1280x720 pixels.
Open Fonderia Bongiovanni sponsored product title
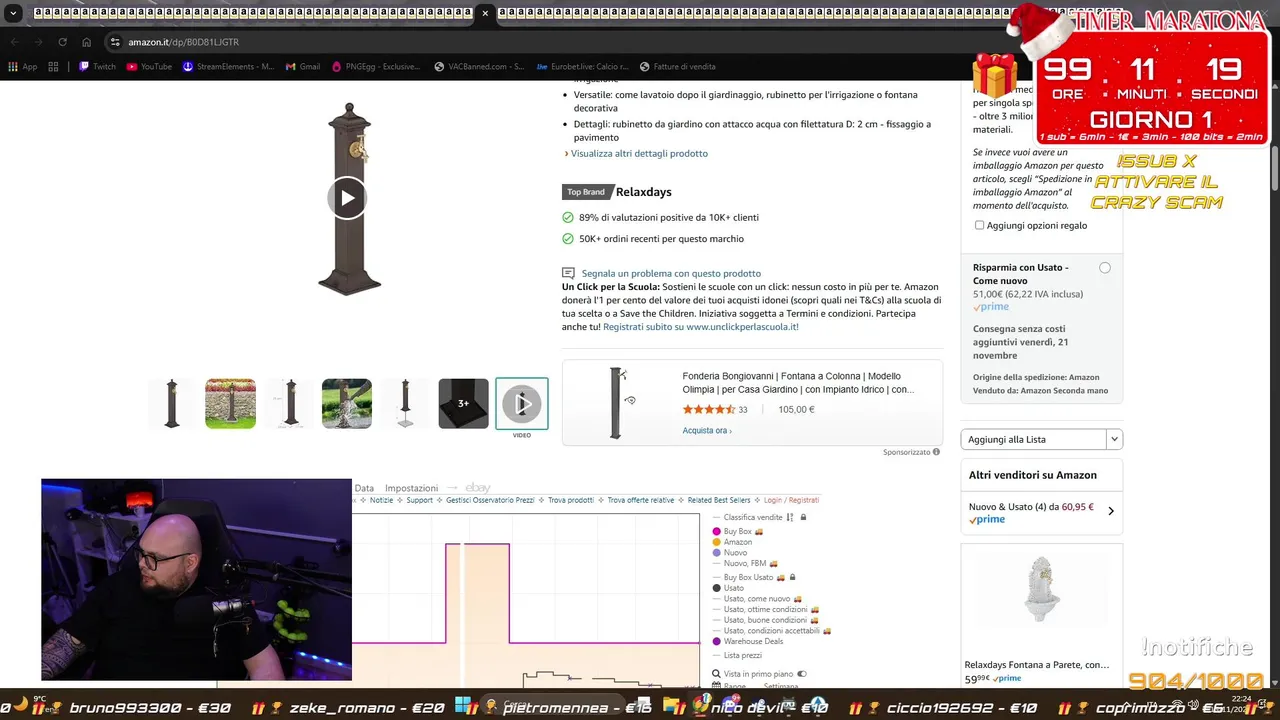[798, 383]
